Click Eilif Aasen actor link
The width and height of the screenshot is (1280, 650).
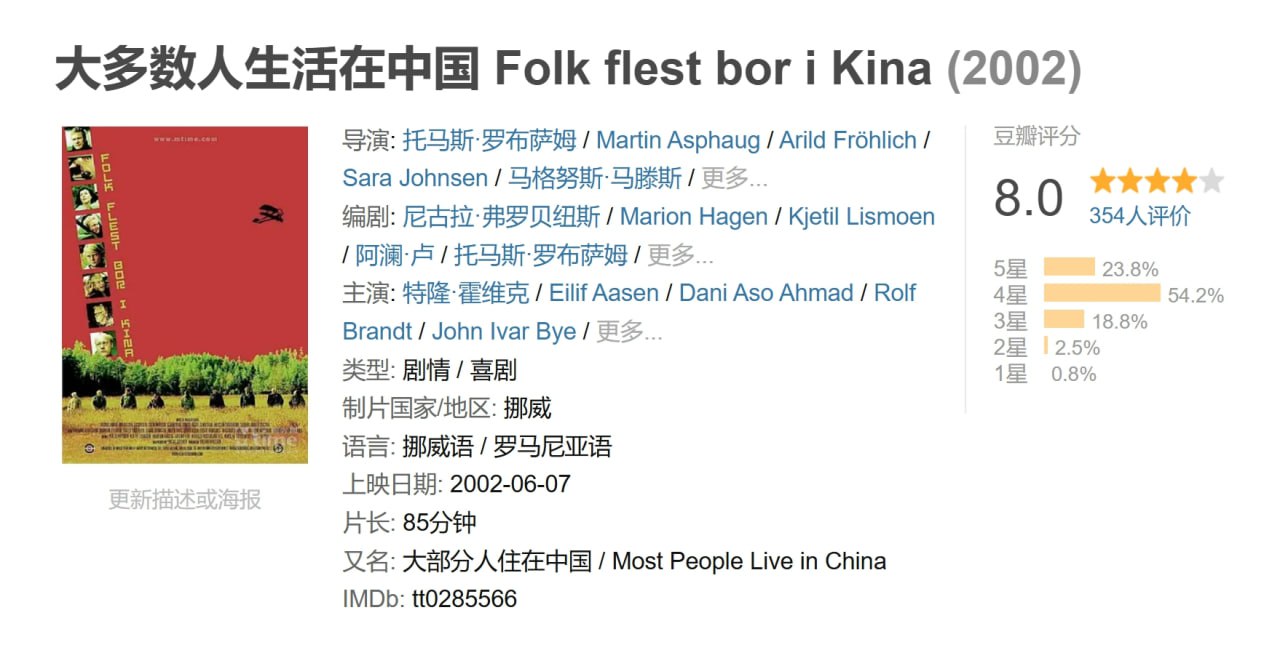[x=604, y=293]
